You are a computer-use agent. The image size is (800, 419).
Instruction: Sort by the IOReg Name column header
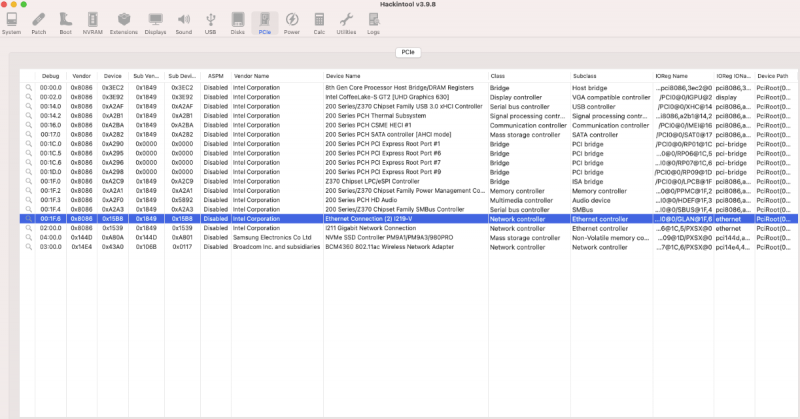683,76
